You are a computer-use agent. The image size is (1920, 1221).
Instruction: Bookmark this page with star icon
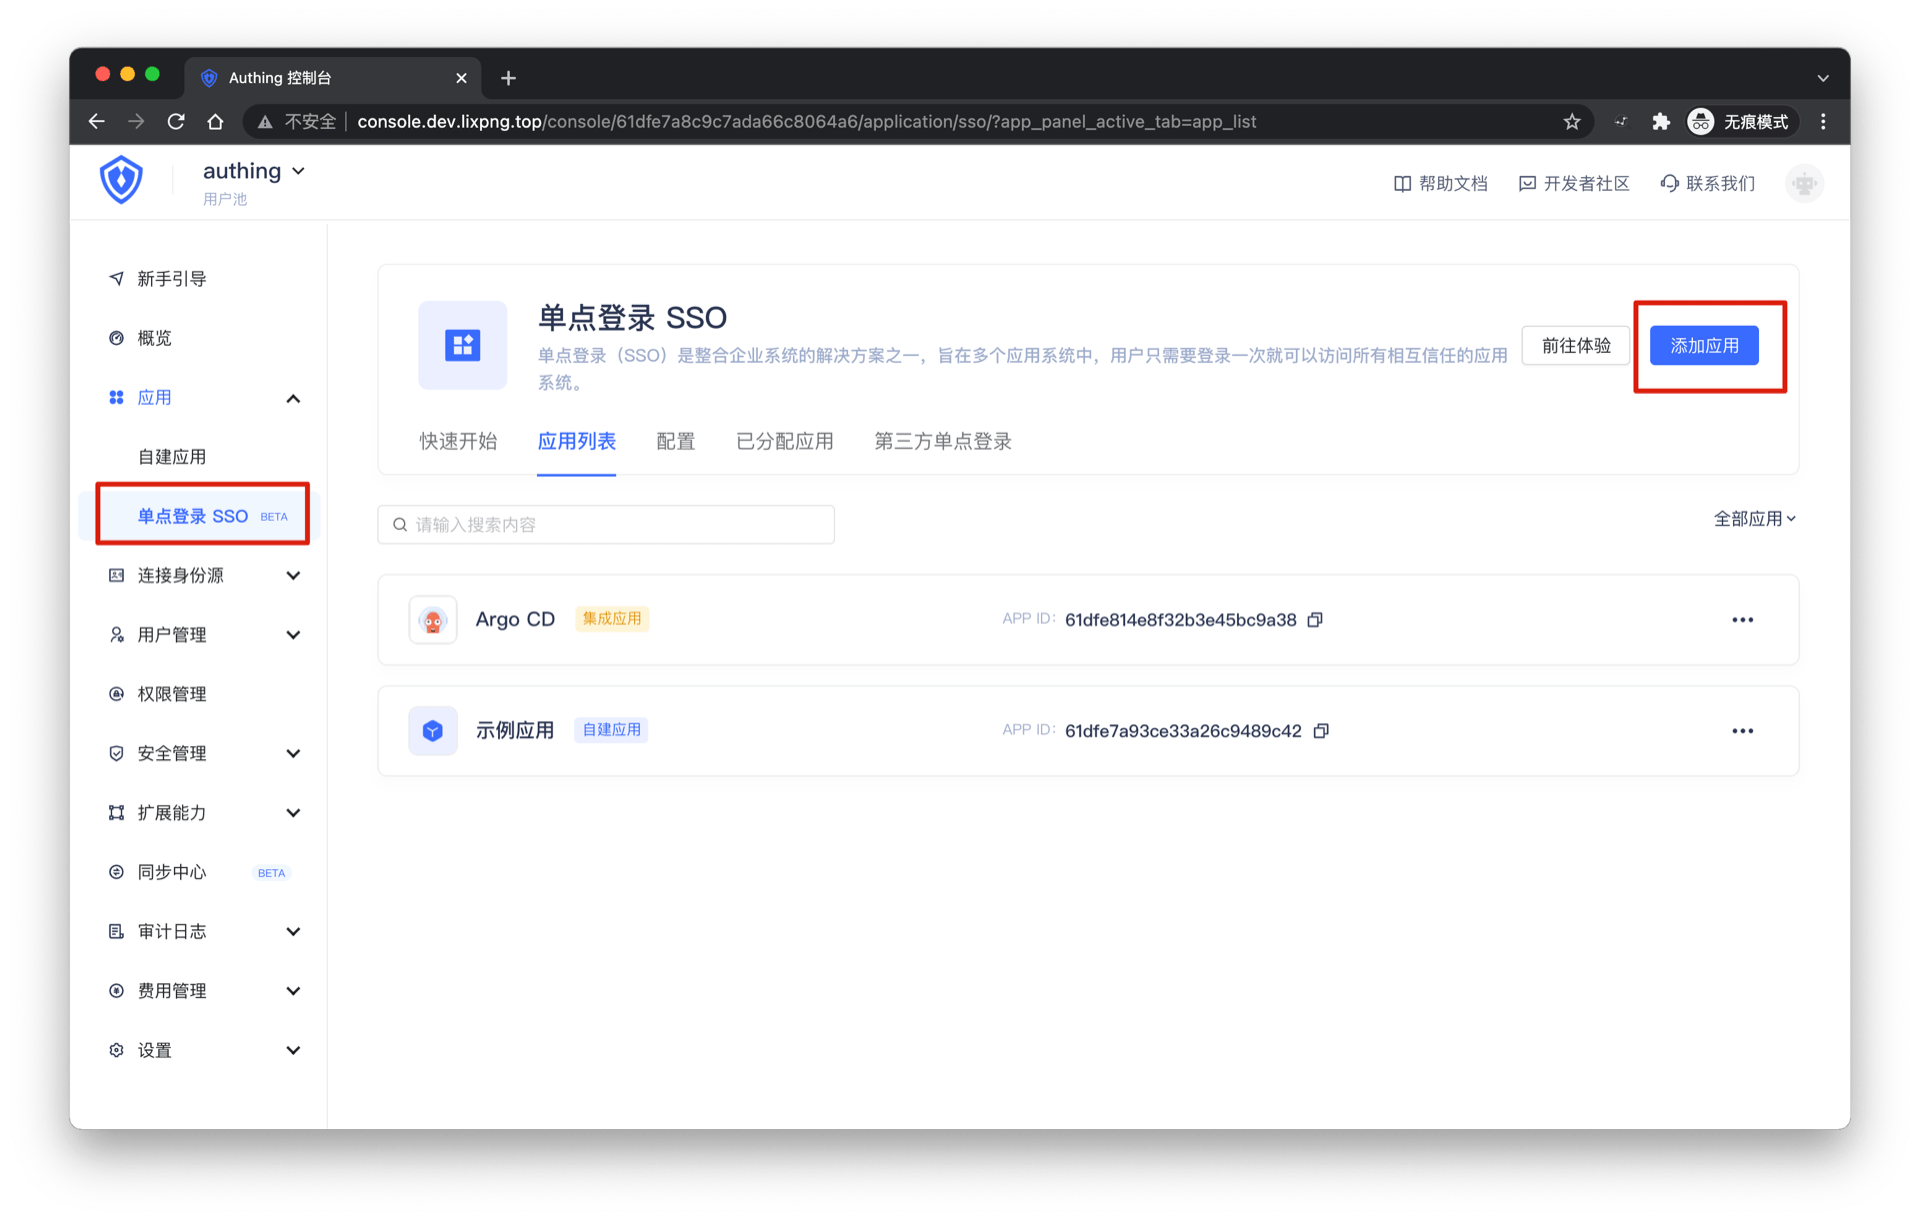click(1572, 122)
